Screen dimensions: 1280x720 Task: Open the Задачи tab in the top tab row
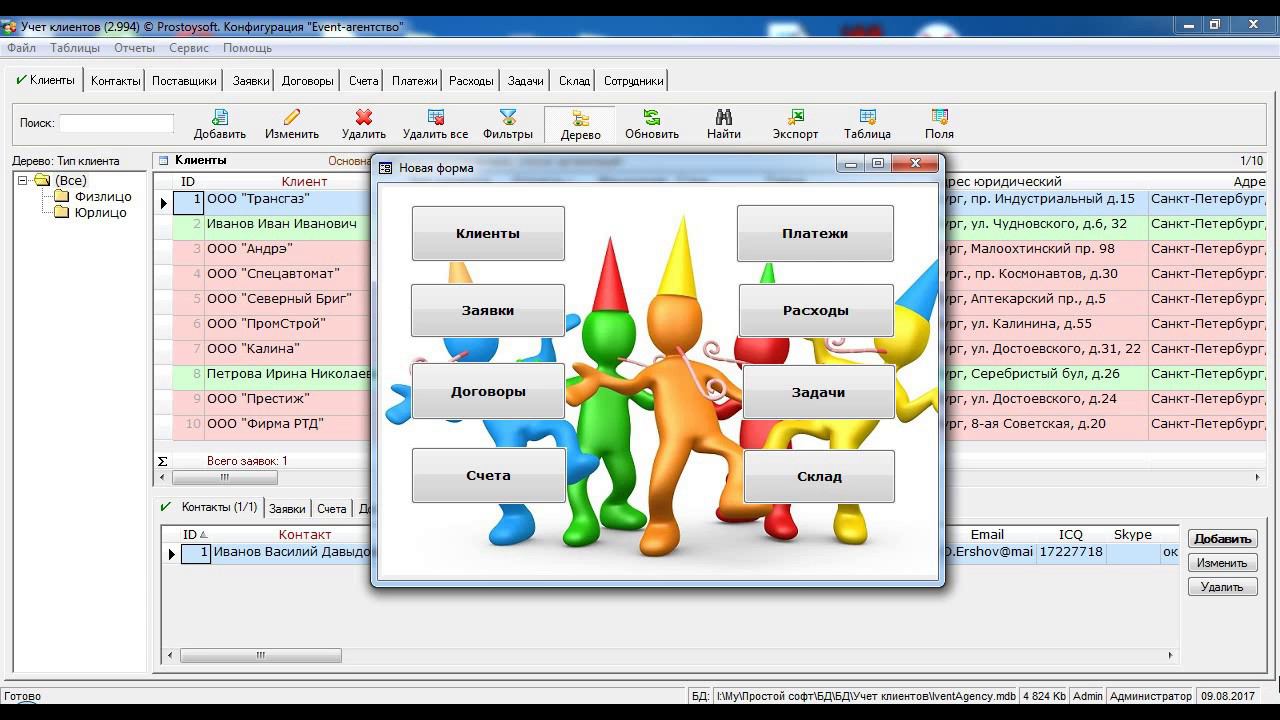point(526,81)
